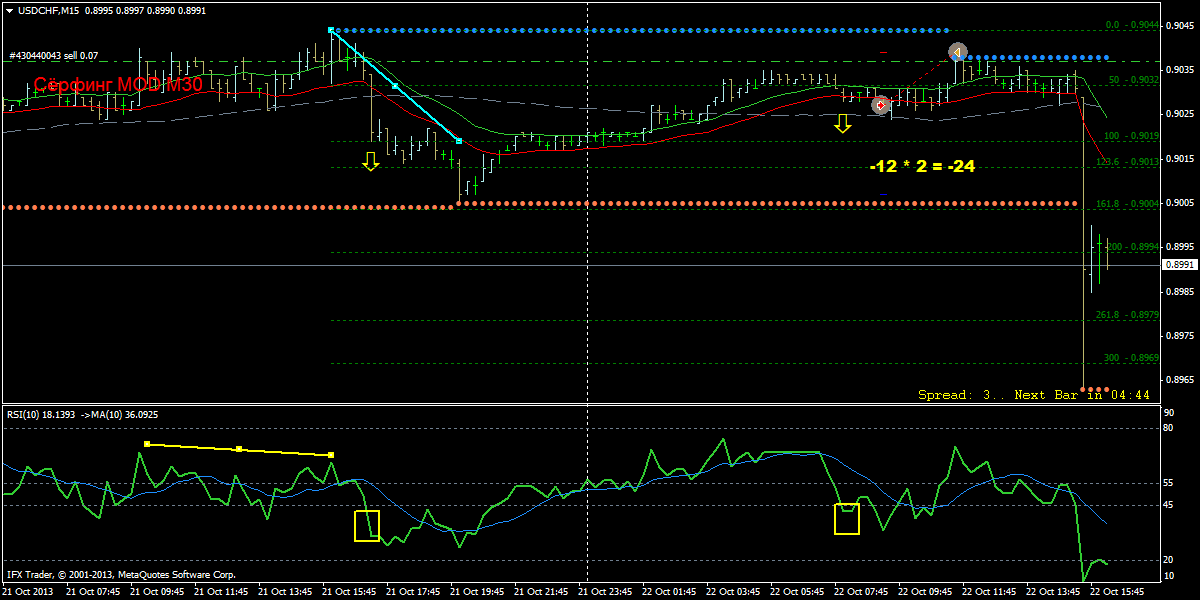Click the gray circle red entry marker
This screenshot has height=600, width=1200.
point(880,104)
